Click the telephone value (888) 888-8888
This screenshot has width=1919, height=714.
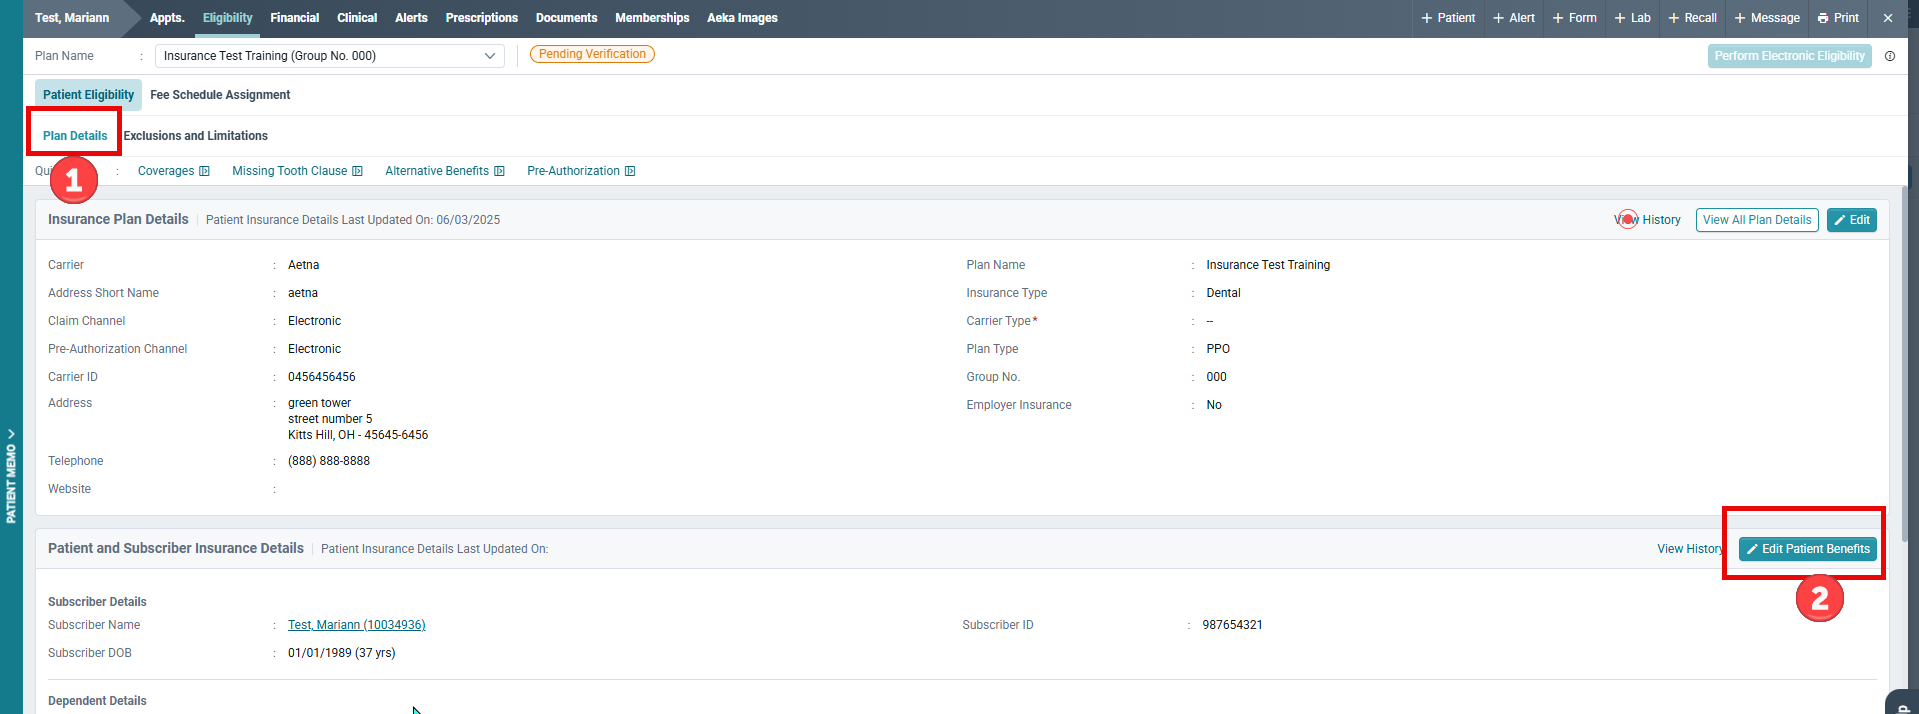coord(329,461)
